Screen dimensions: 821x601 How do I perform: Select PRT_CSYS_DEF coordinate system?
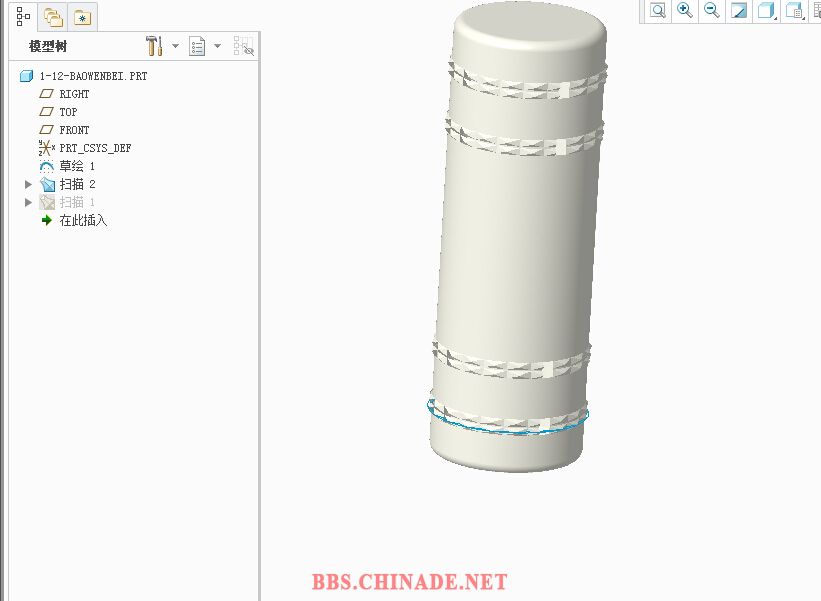pyautogui.click(x=95, y=148)
